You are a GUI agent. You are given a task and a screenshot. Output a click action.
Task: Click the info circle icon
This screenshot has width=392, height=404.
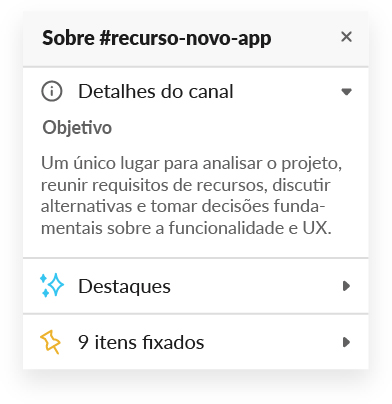[x=52, y=91]
